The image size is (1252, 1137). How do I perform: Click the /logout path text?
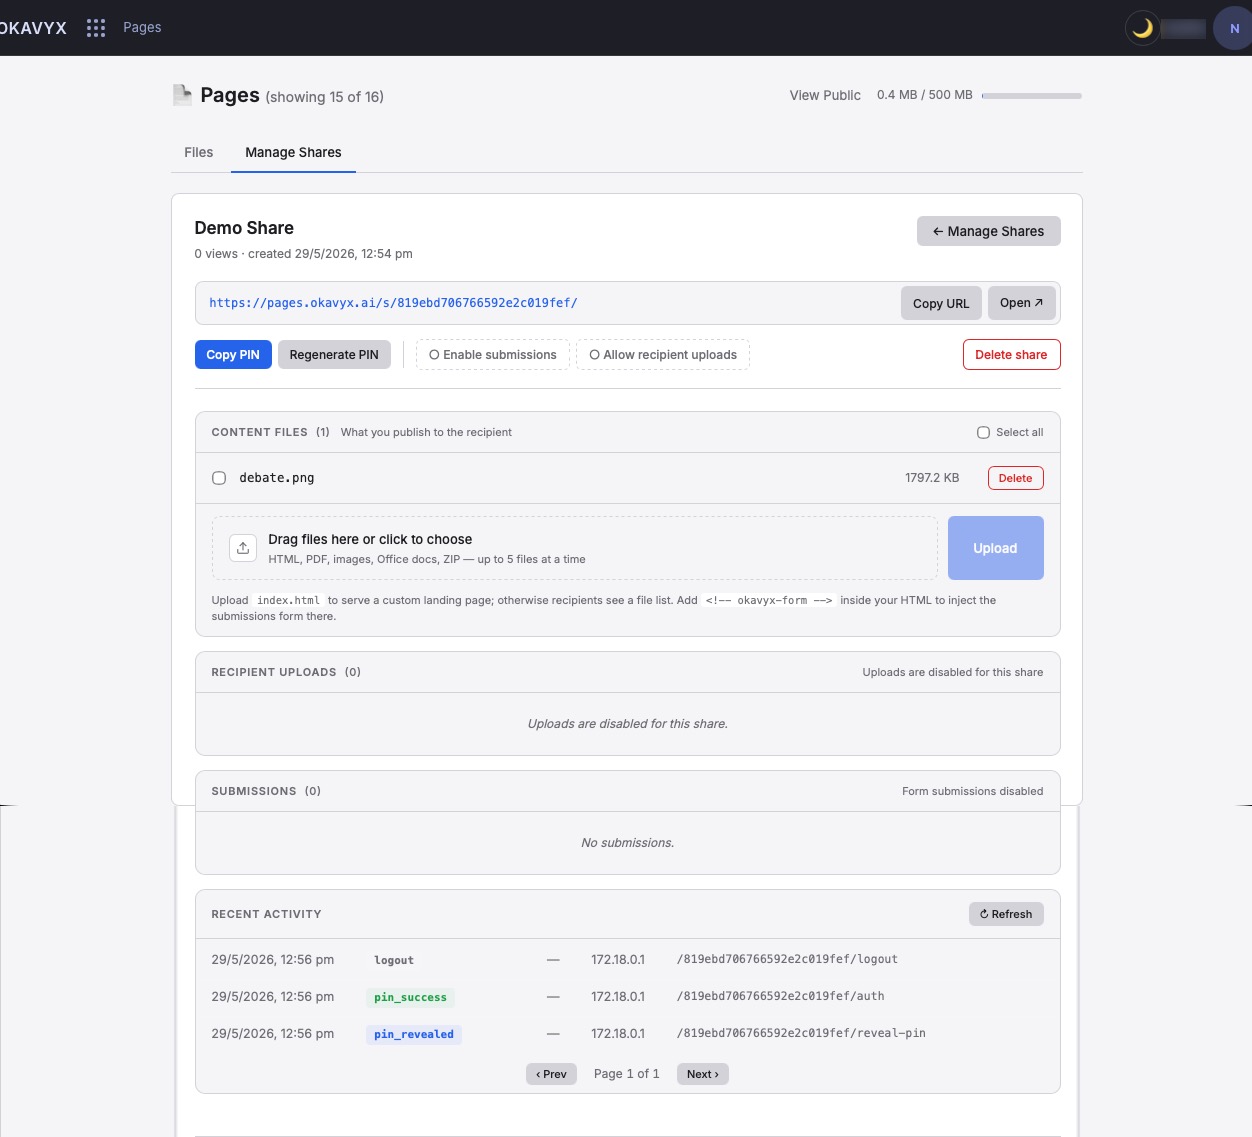(787, 959)
